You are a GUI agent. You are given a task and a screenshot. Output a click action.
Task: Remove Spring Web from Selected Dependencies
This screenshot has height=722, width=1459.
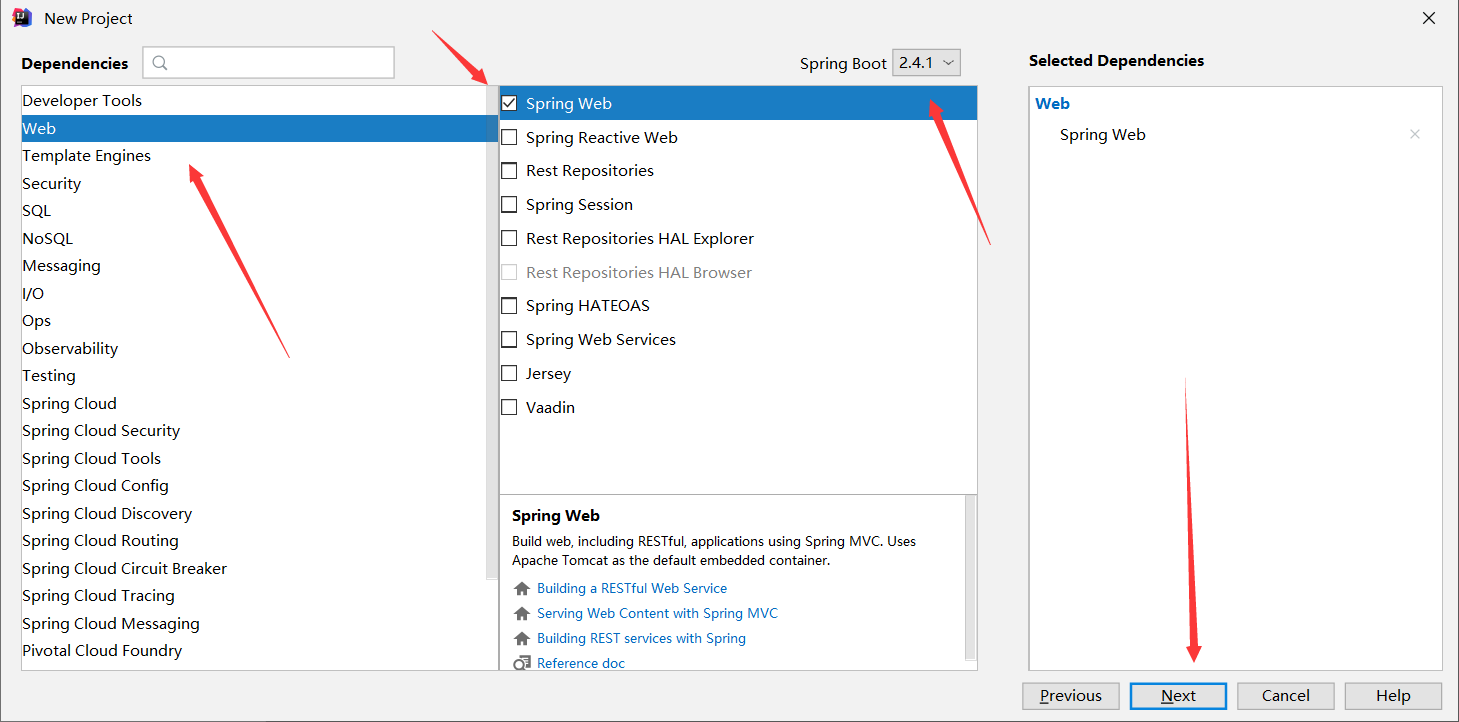tap(1415, 134)
